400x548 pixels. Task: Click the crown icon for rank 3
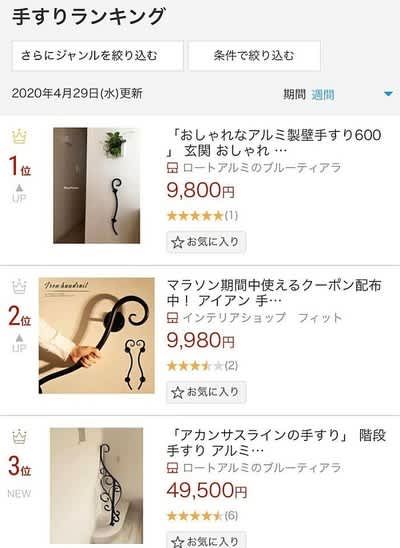[19, 437]
